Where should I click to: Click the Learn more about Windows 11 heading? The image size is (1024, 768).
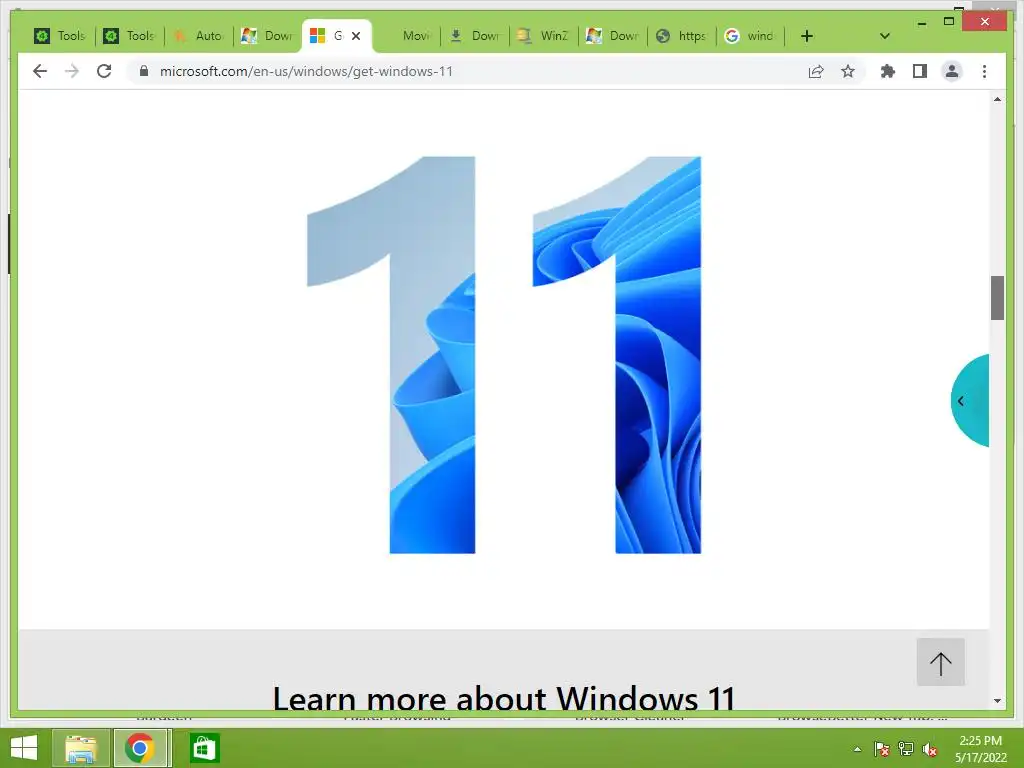504,697
